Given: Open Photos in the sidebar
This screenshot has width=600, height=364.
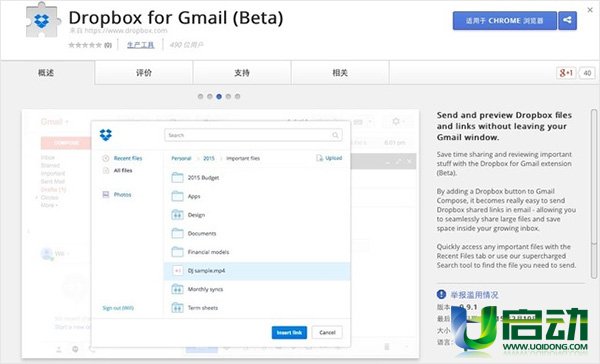Looking at the screenshot, I should click(122, 194).
